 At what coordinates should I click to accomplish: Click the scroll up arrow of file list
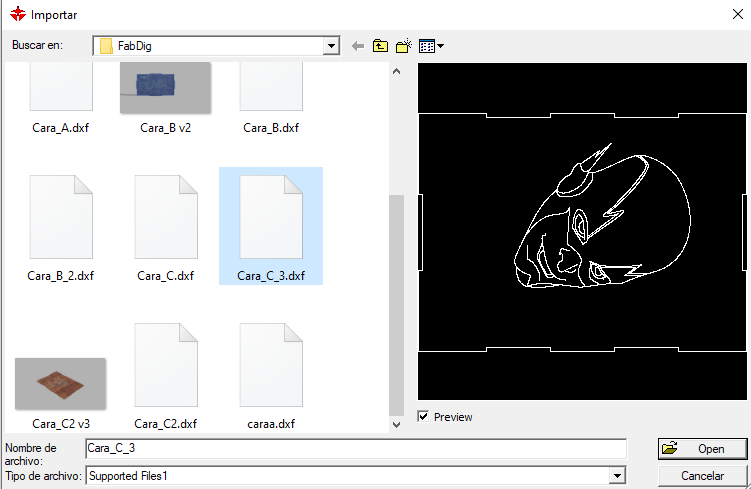point(397,72)
